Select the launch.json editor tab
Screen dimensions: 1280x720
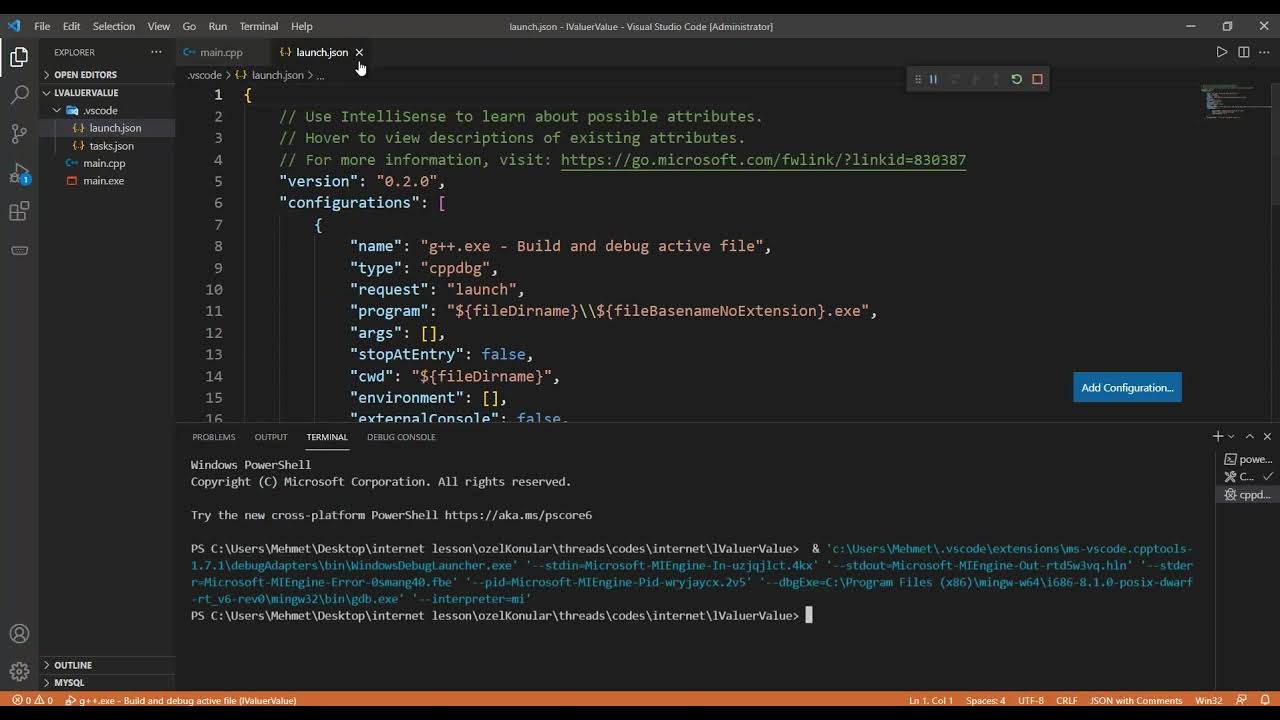[321, 52]
